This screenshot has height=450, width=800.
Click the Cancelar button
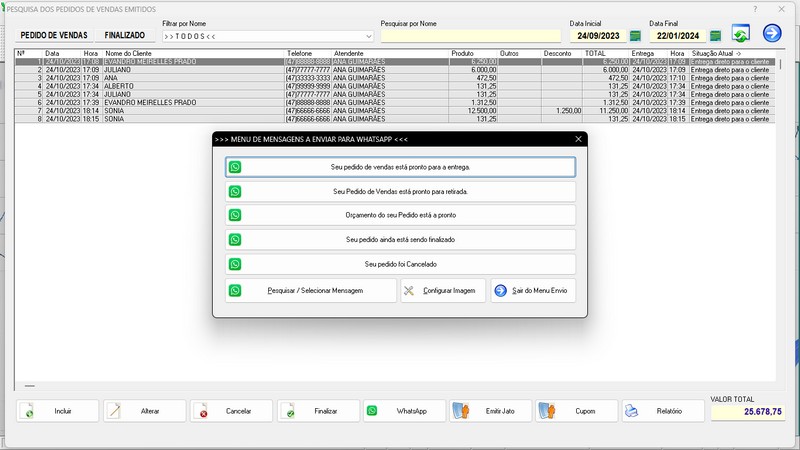point(231,411)
